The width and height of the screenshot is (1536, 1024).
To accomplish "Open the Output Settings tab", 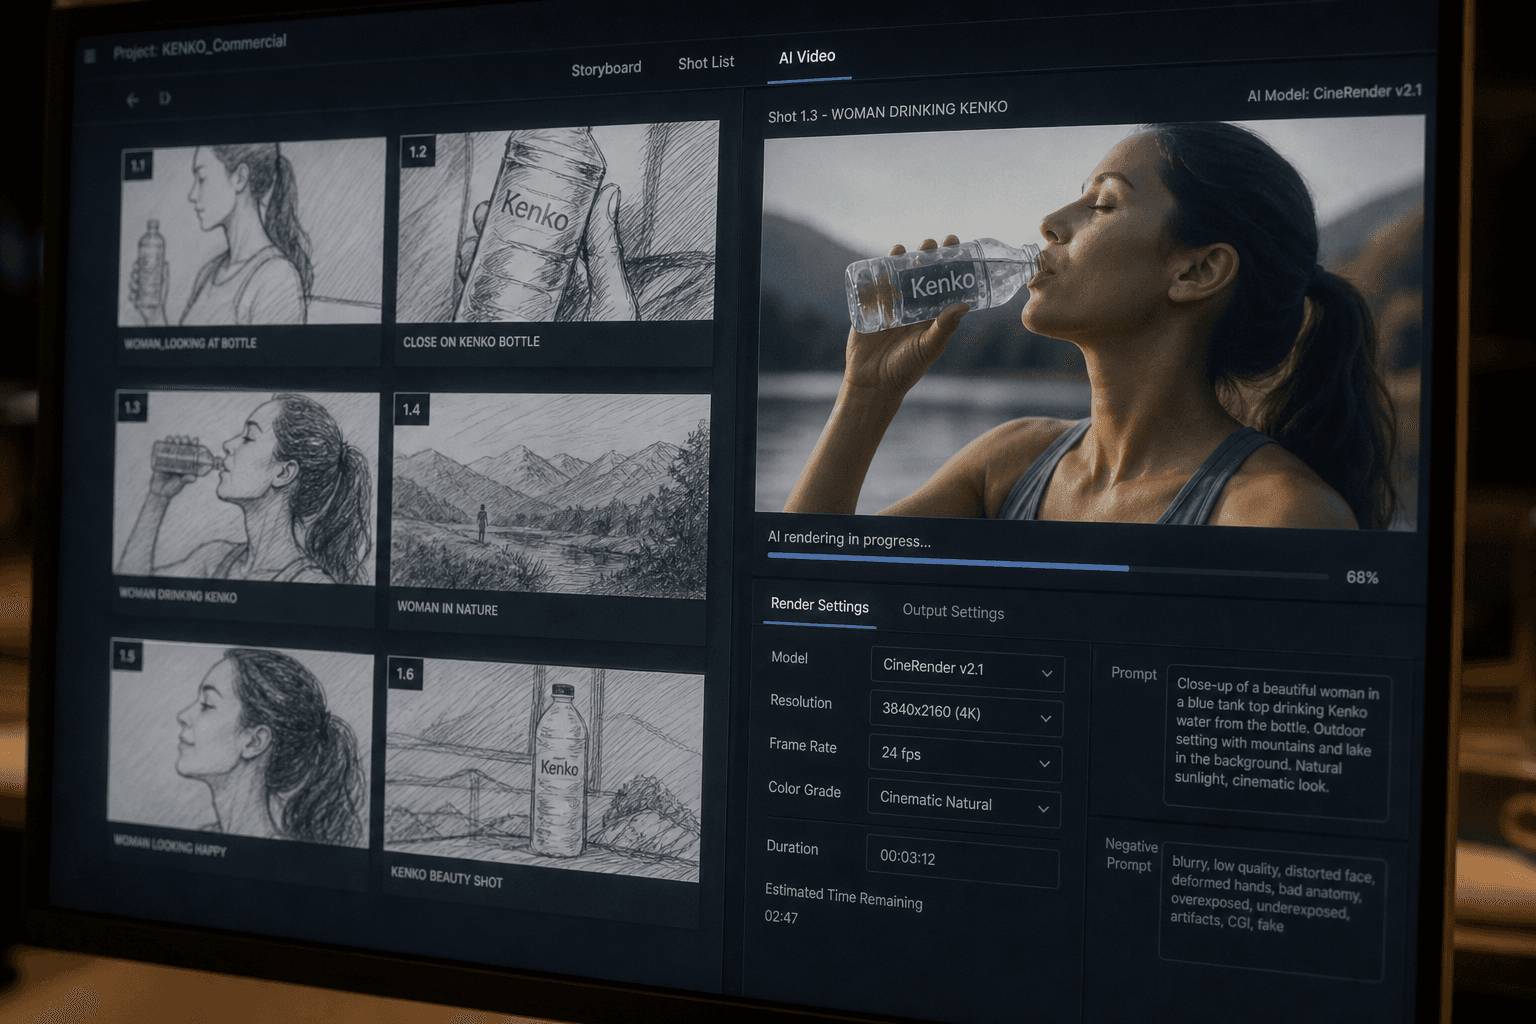I will tap(953, 612).
